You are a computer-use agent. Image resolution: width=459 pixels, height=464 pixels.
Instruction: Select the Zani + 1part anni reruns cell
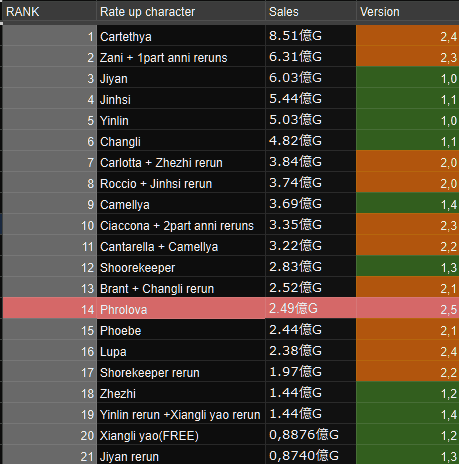pos(181,57)
